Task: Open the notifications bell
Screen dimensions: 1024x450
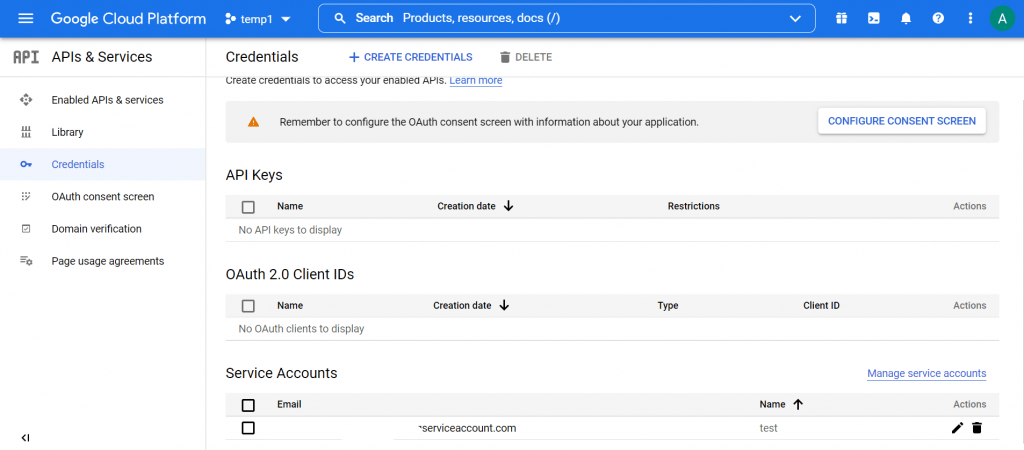Action: tap(906, 18)
